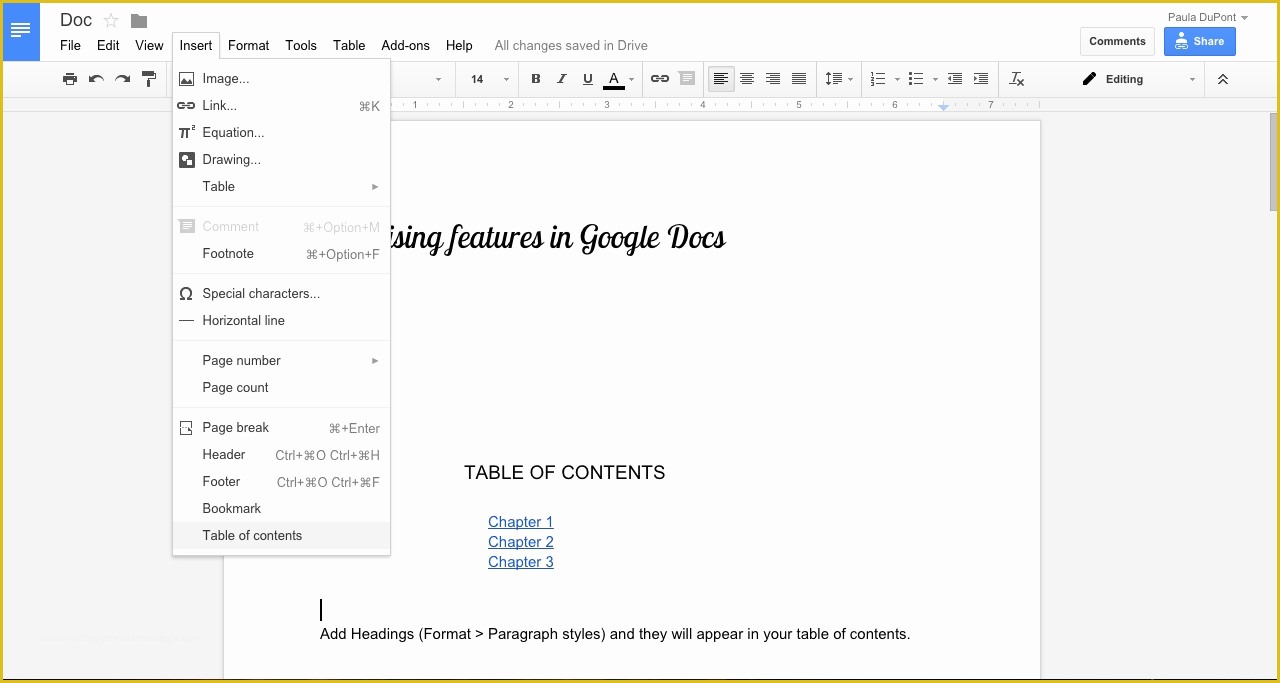Redo the last action
The height and width of the screenshot is (683, 1280).
[x=122, y=79]
